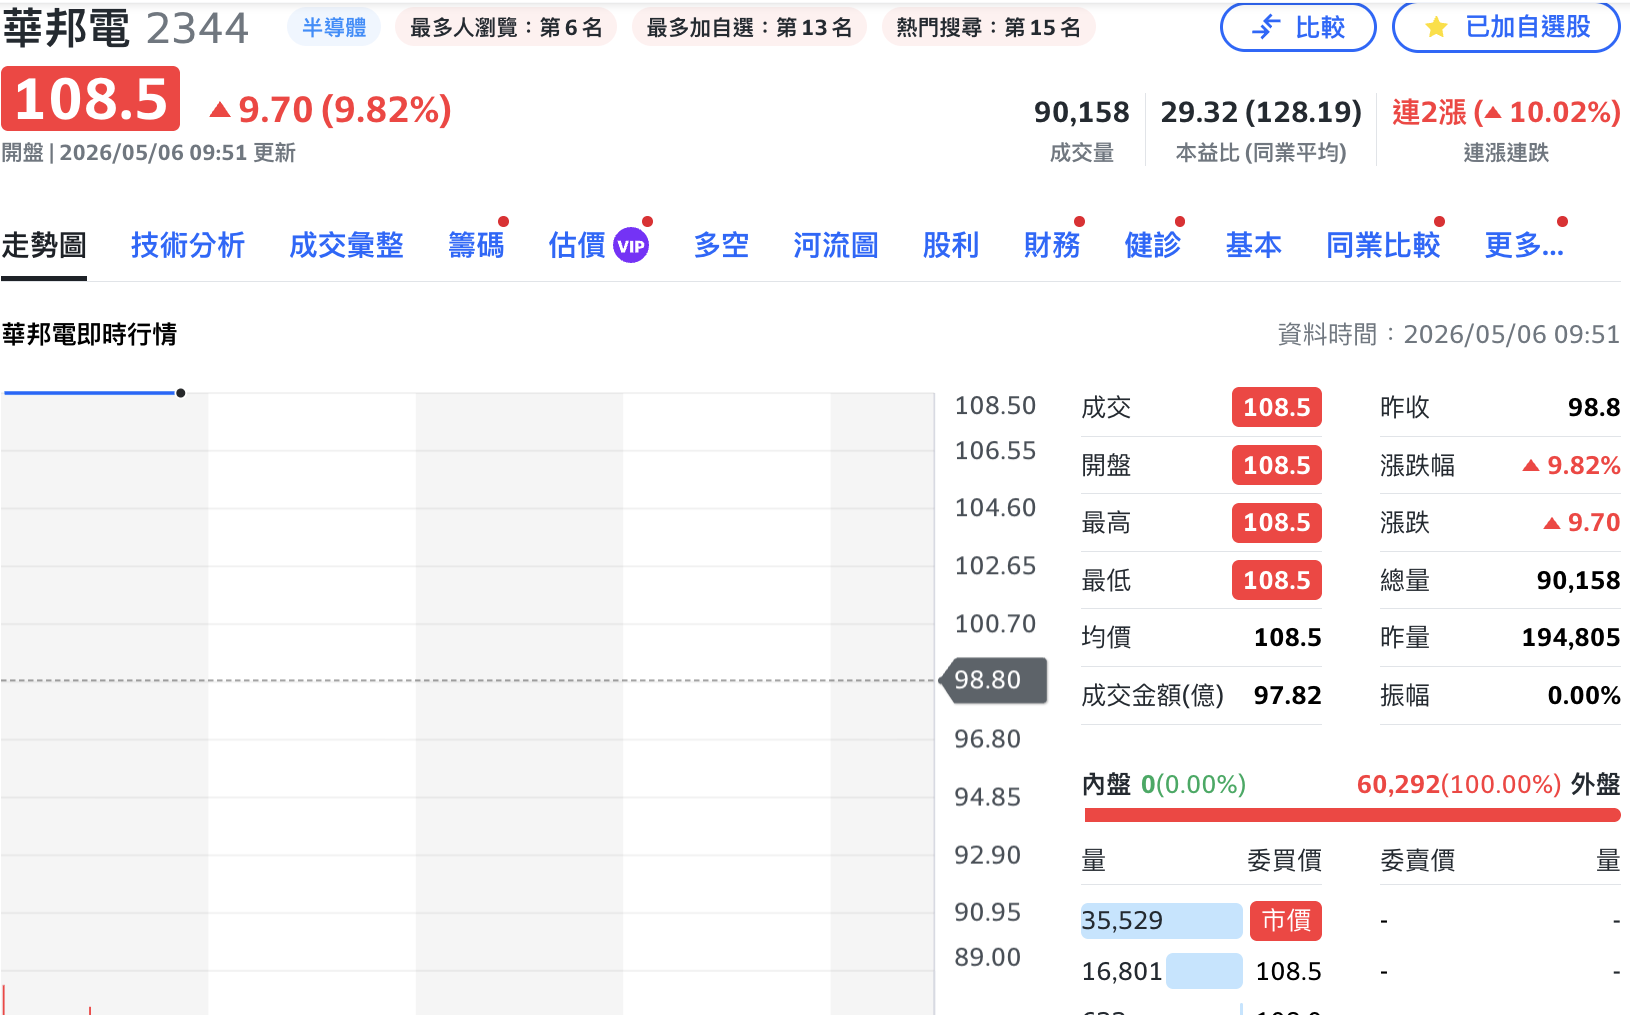Click the 總量 90,158 value
1630x1015 pixels.
coord(1578,580)
